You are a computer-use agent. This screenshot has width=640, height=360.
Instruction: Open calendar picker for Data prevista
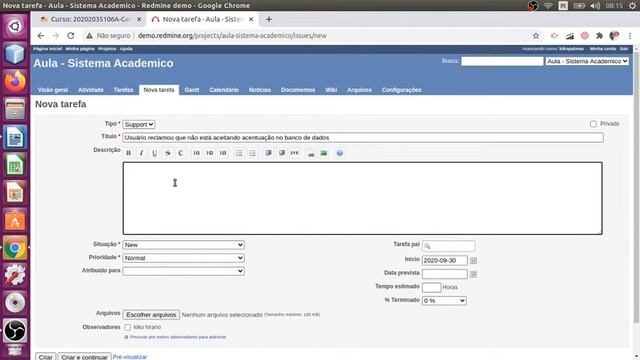click(x=473, y=274)
